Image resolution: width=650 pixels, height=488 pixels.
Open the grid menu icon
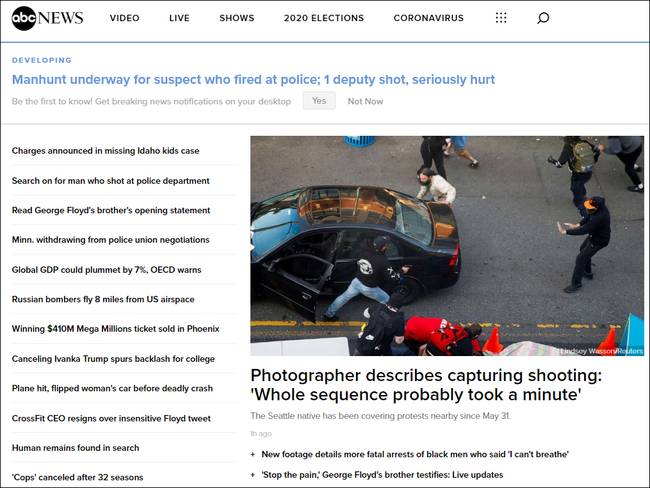[x=501, y=18]
